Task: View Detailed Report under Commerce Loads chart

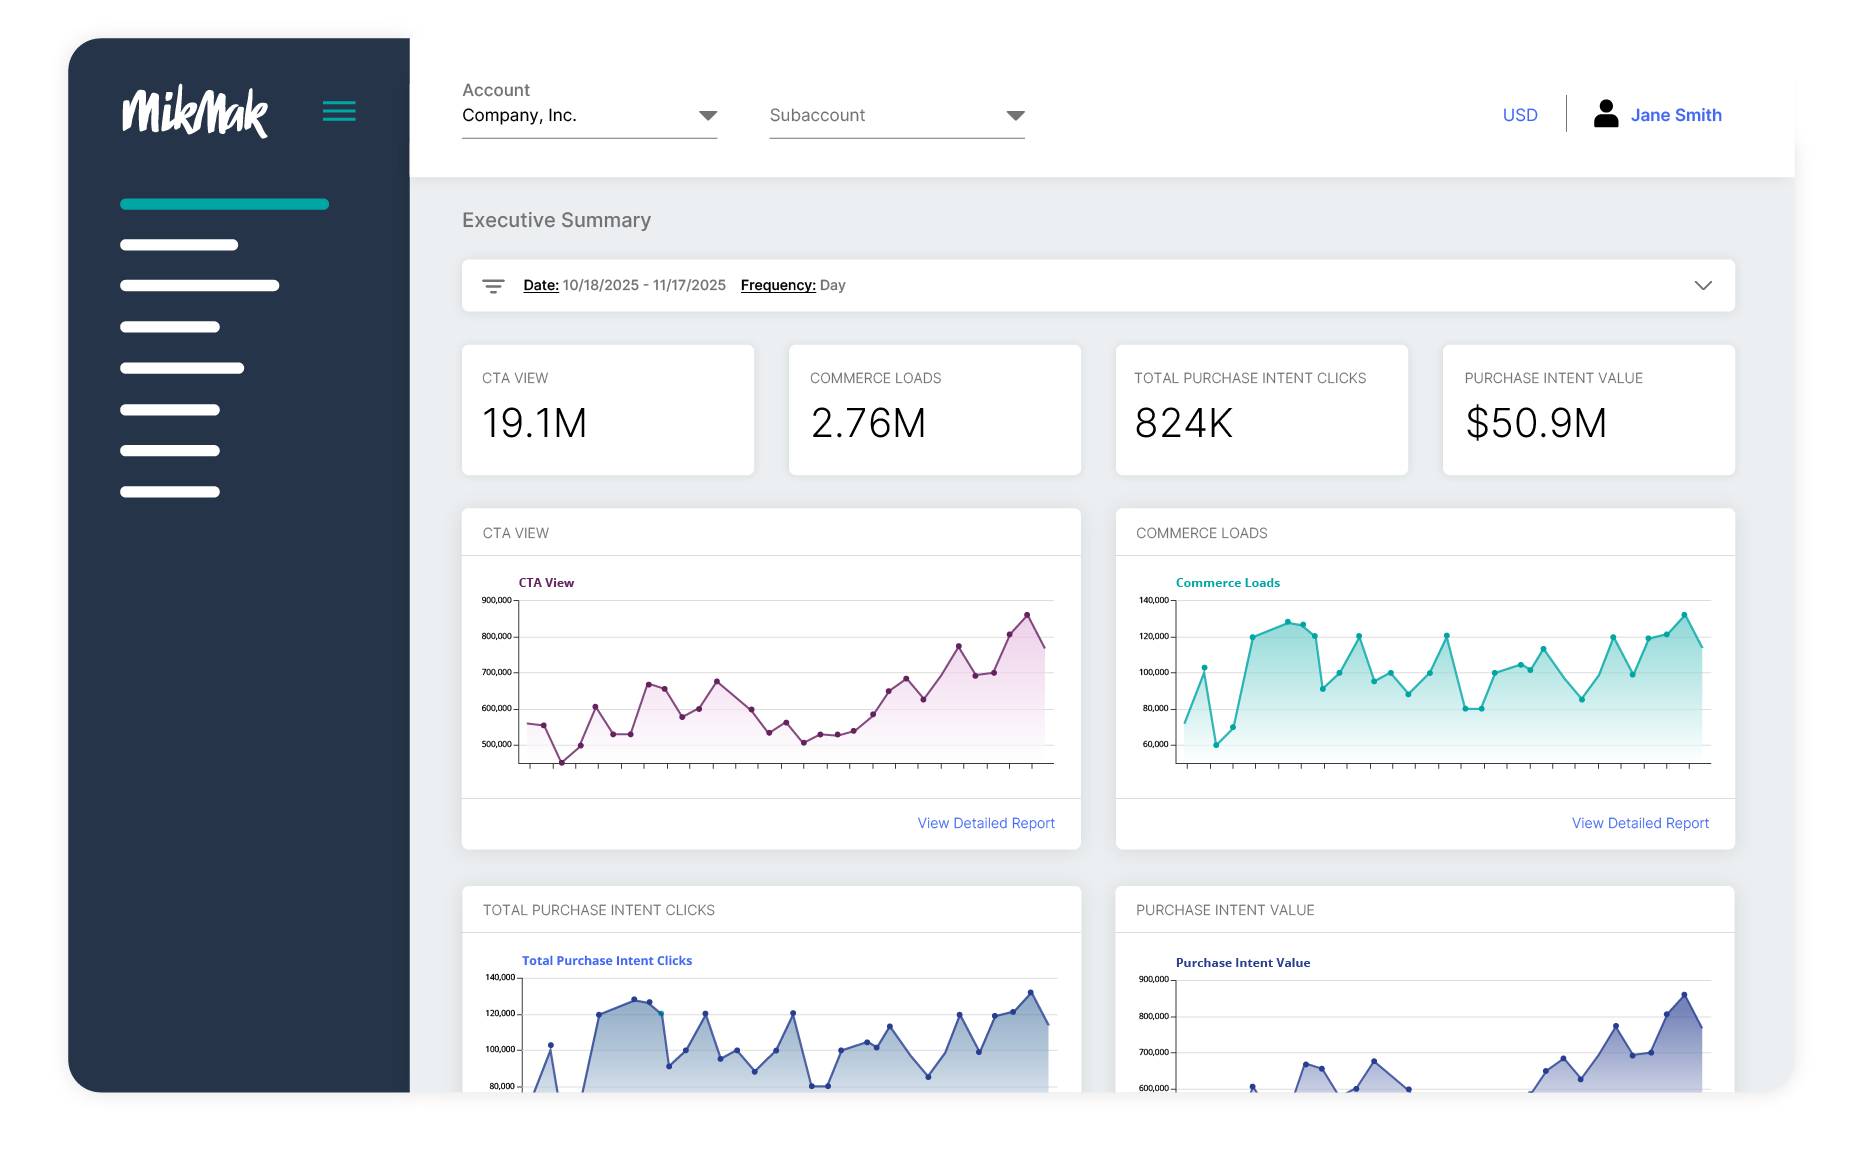Action: coord(1639,823)
